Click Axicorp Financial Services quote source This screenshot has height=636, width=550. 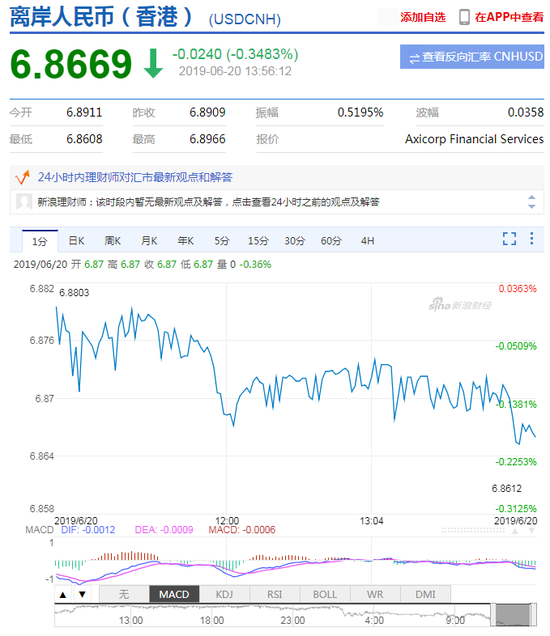(x=474, y=139)
